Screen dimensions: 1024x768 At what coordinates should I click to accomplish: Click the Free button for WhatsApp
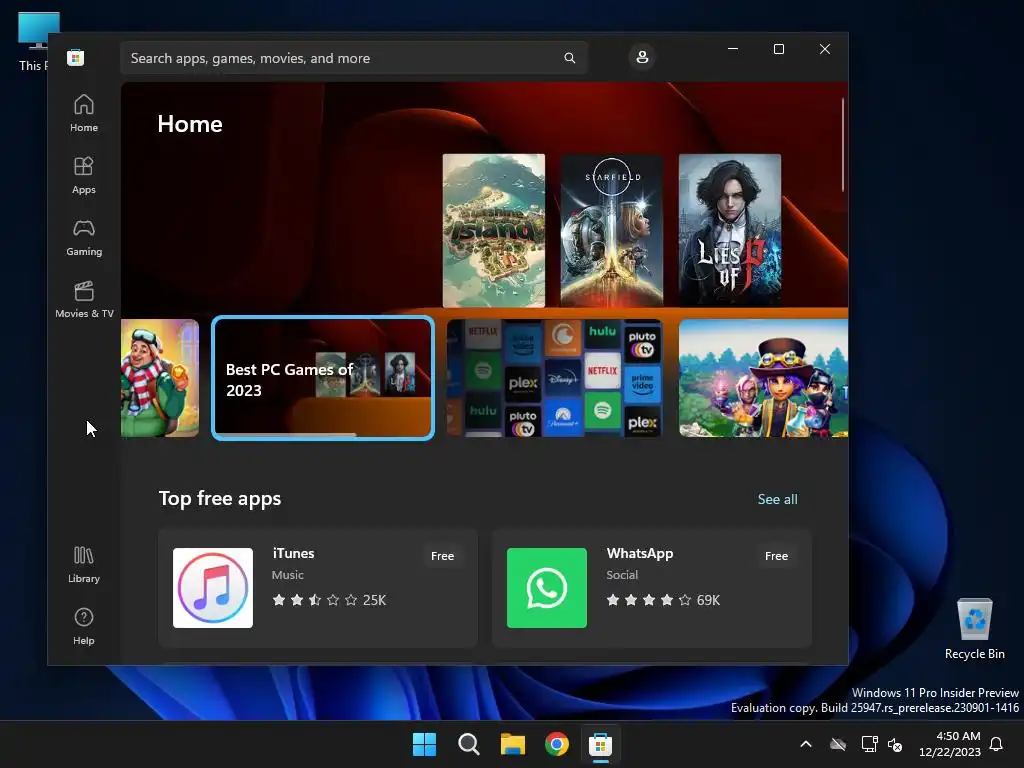pyautogui.click(x=776, y=556)
